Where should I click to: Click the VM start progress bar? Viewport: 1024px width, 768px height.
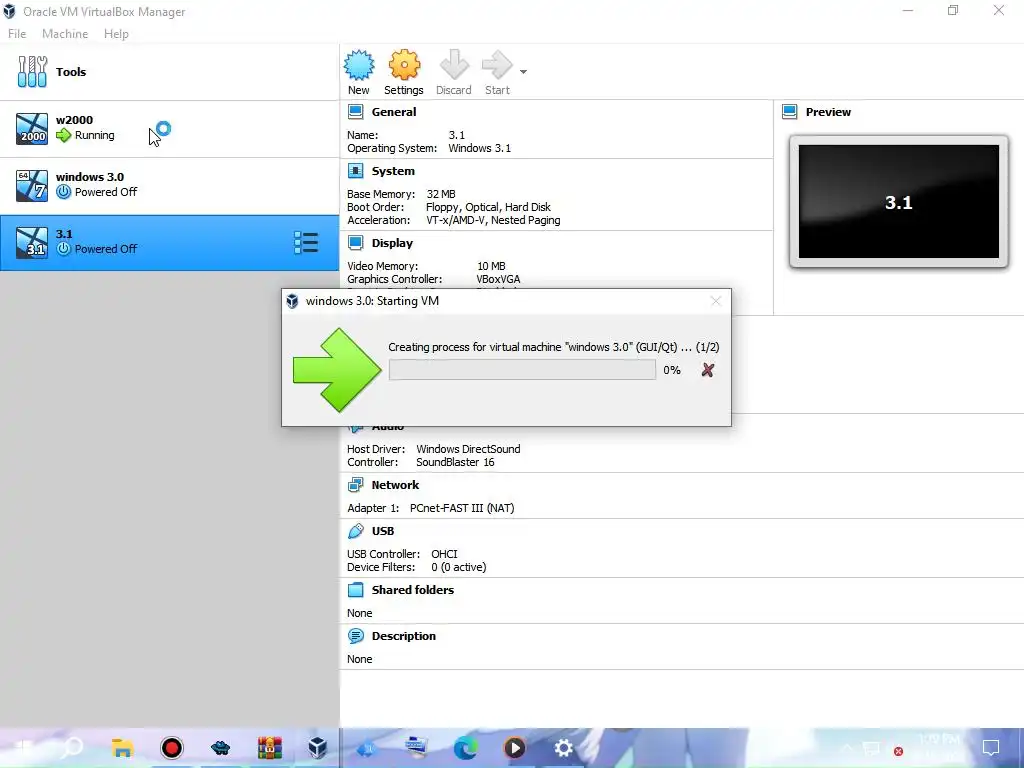522,370
